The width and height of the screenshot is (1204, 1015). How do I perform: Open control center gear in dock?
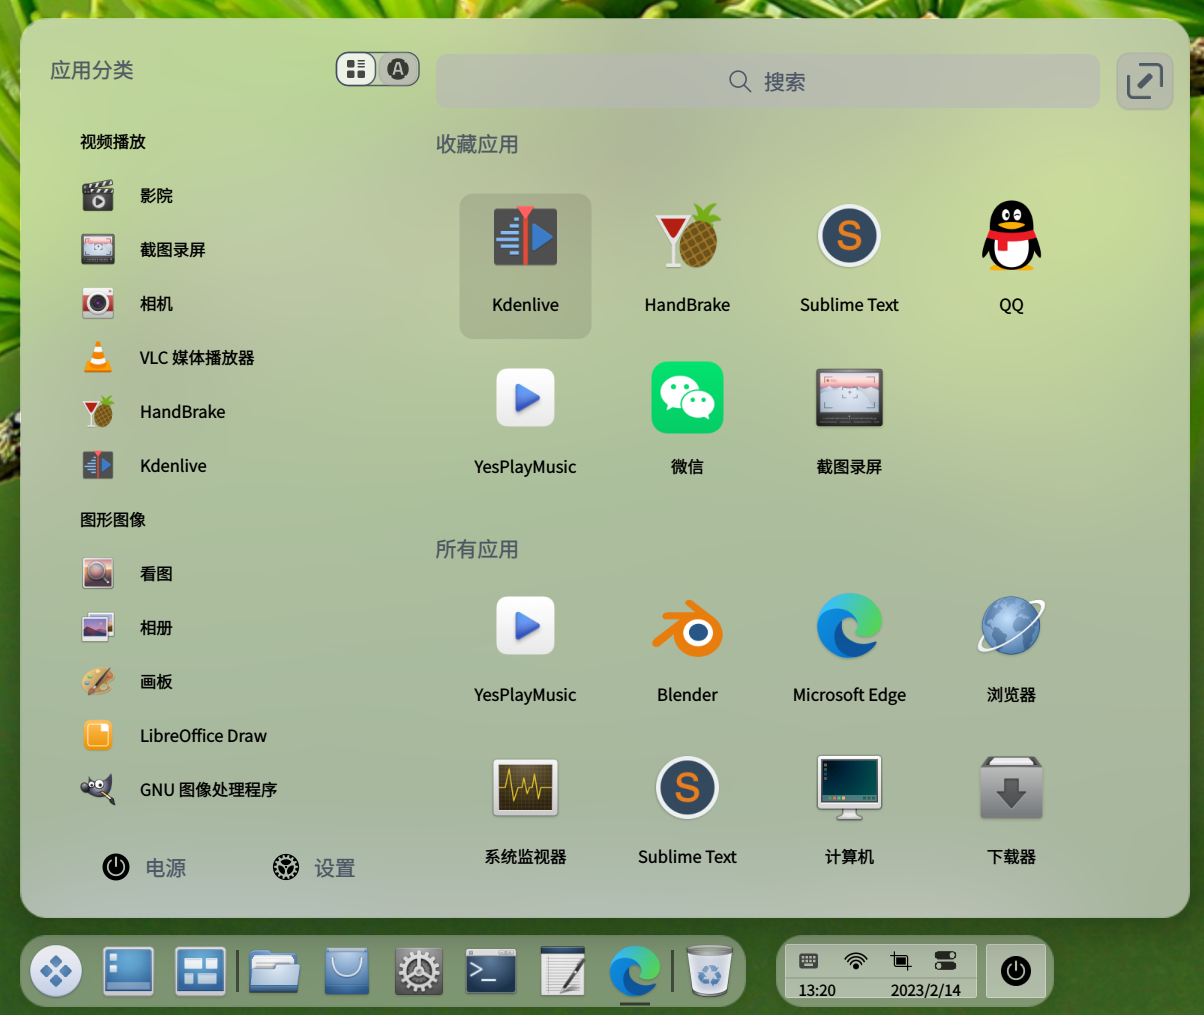(419, 971)
